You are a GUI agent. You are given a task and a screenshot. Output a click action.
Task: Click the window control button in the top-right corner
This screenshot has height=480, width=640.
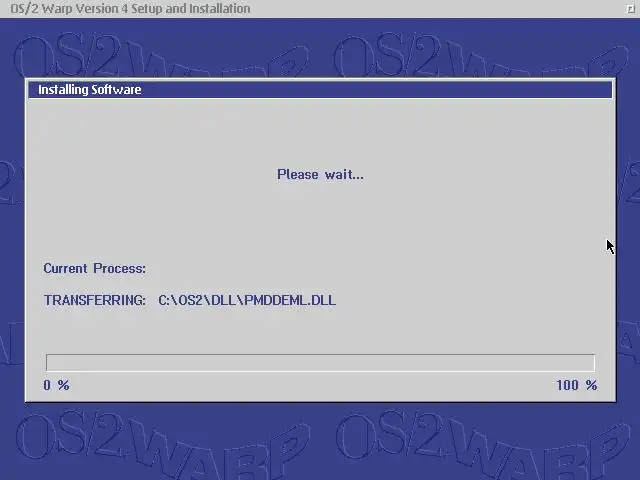[x=631, y=9]
